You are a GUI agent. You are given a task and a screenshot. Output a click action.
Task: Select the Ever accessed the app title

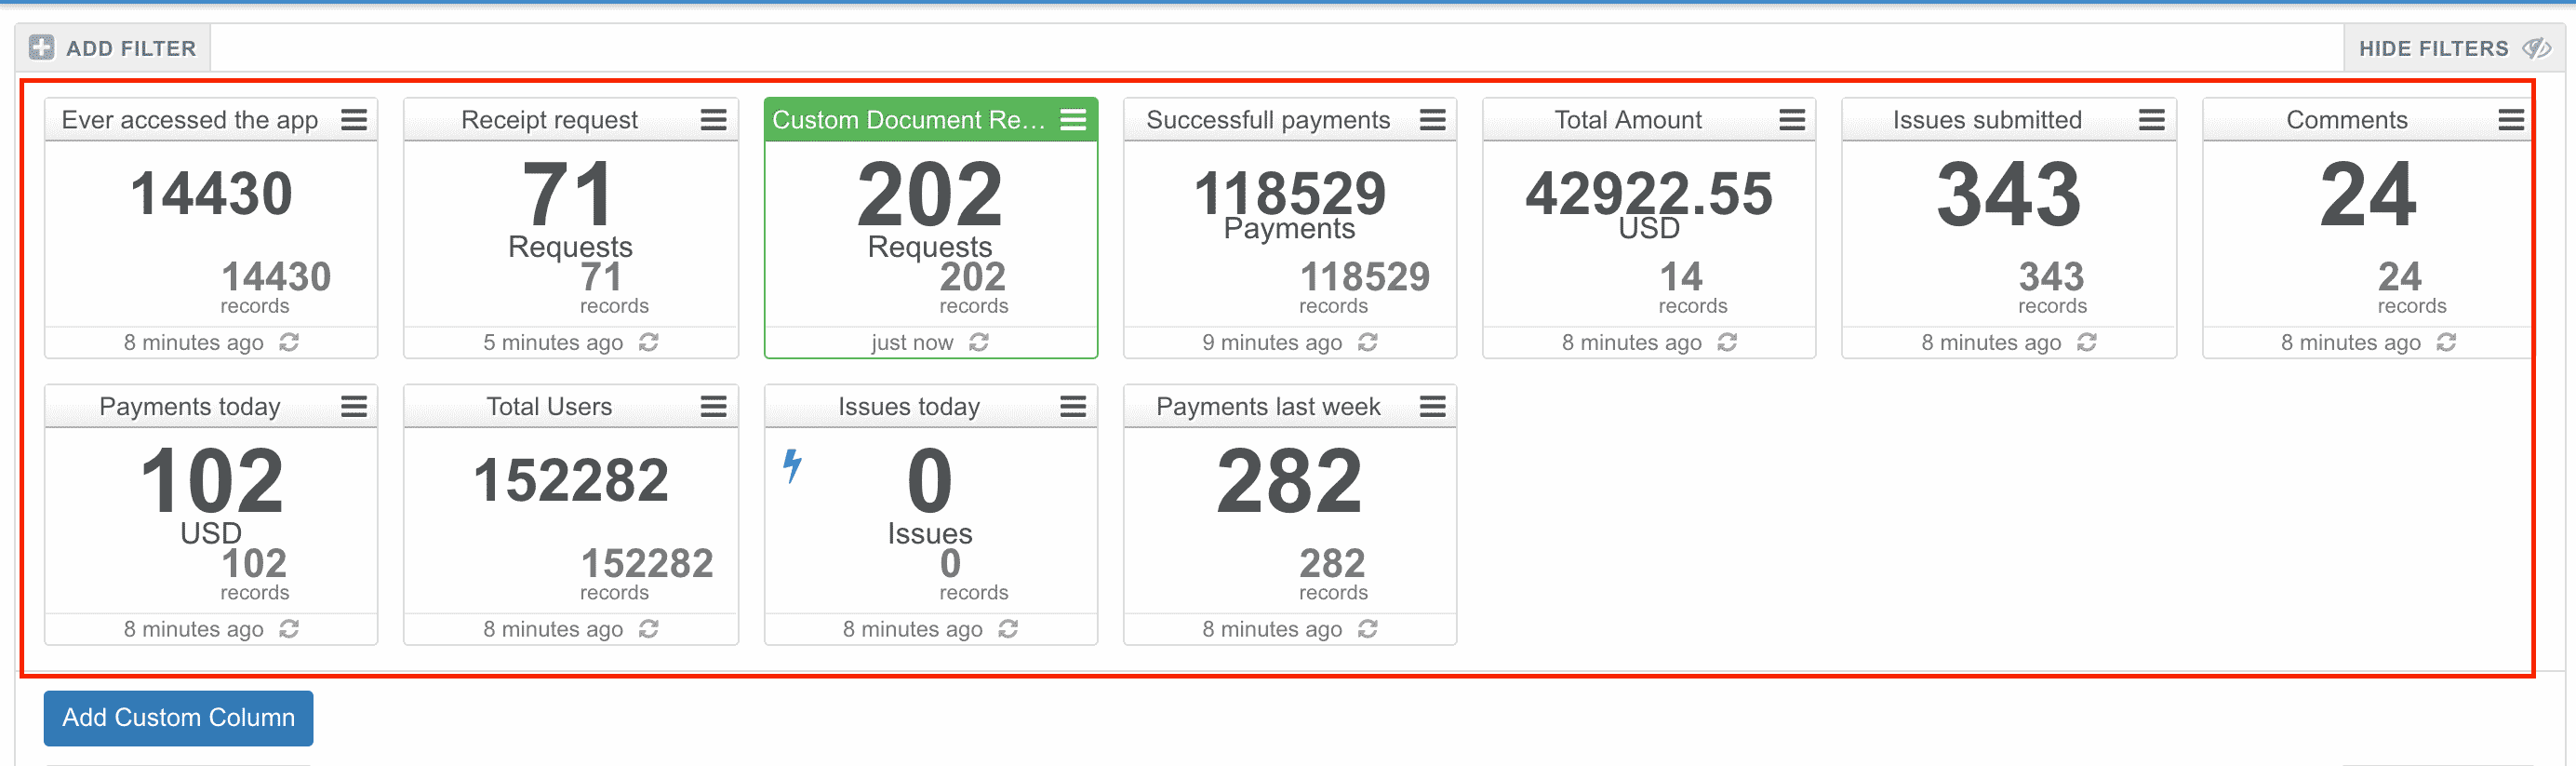(190, 120)
